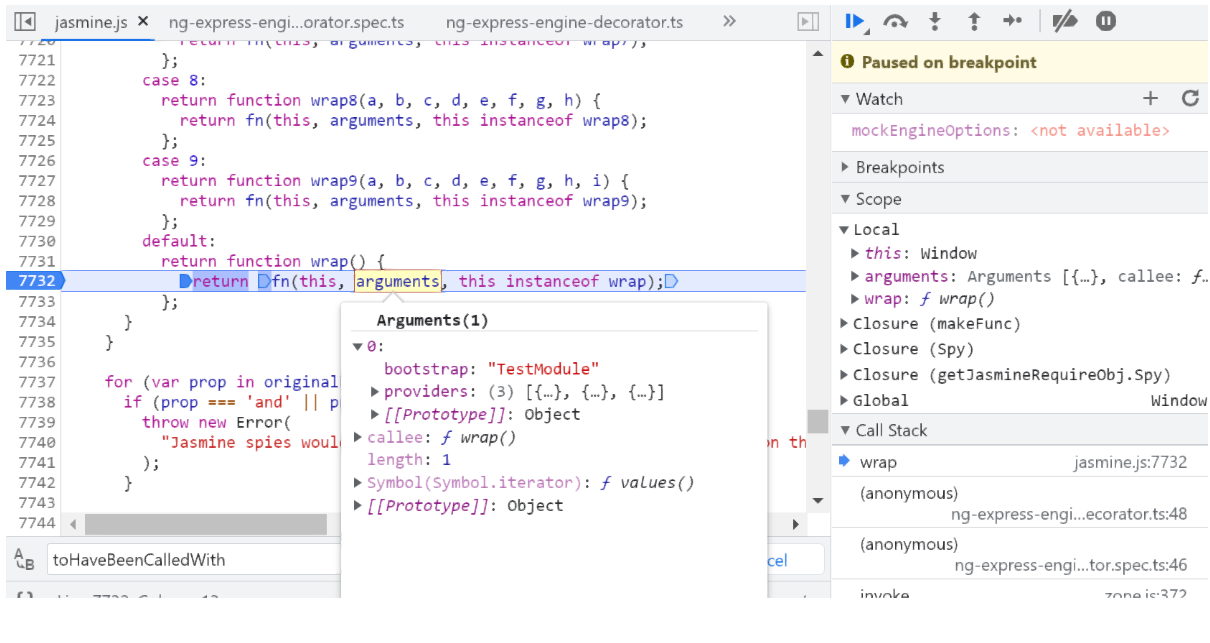Toggle match case search option

pyautogui.click(x=24, y=560)
